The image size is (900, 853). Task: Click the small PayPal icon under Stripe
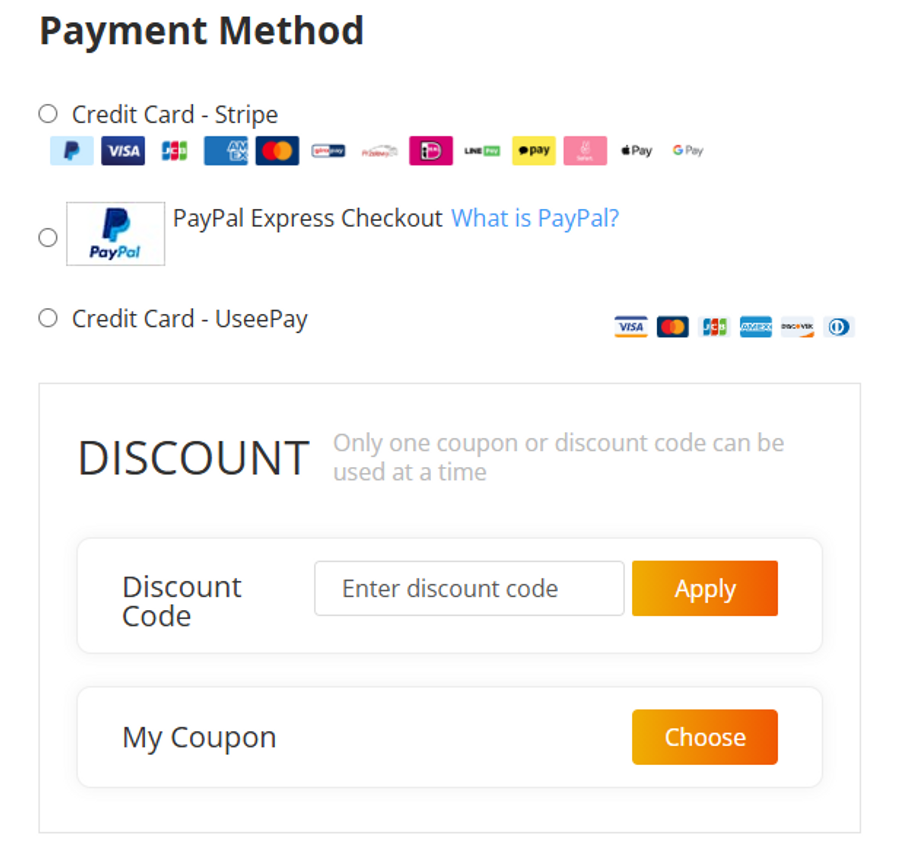[x=72, y=151]
